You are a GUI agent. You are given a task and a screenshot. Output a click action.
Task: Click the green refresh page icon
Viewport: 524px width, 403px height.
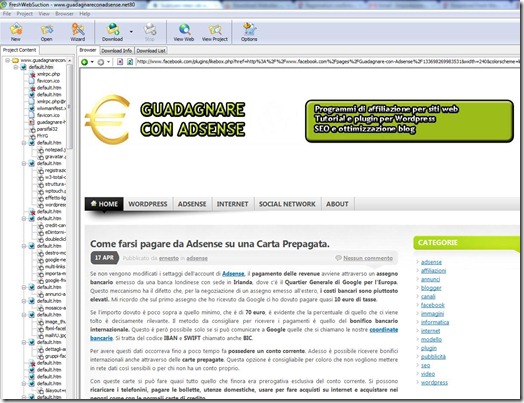(130, 62)
